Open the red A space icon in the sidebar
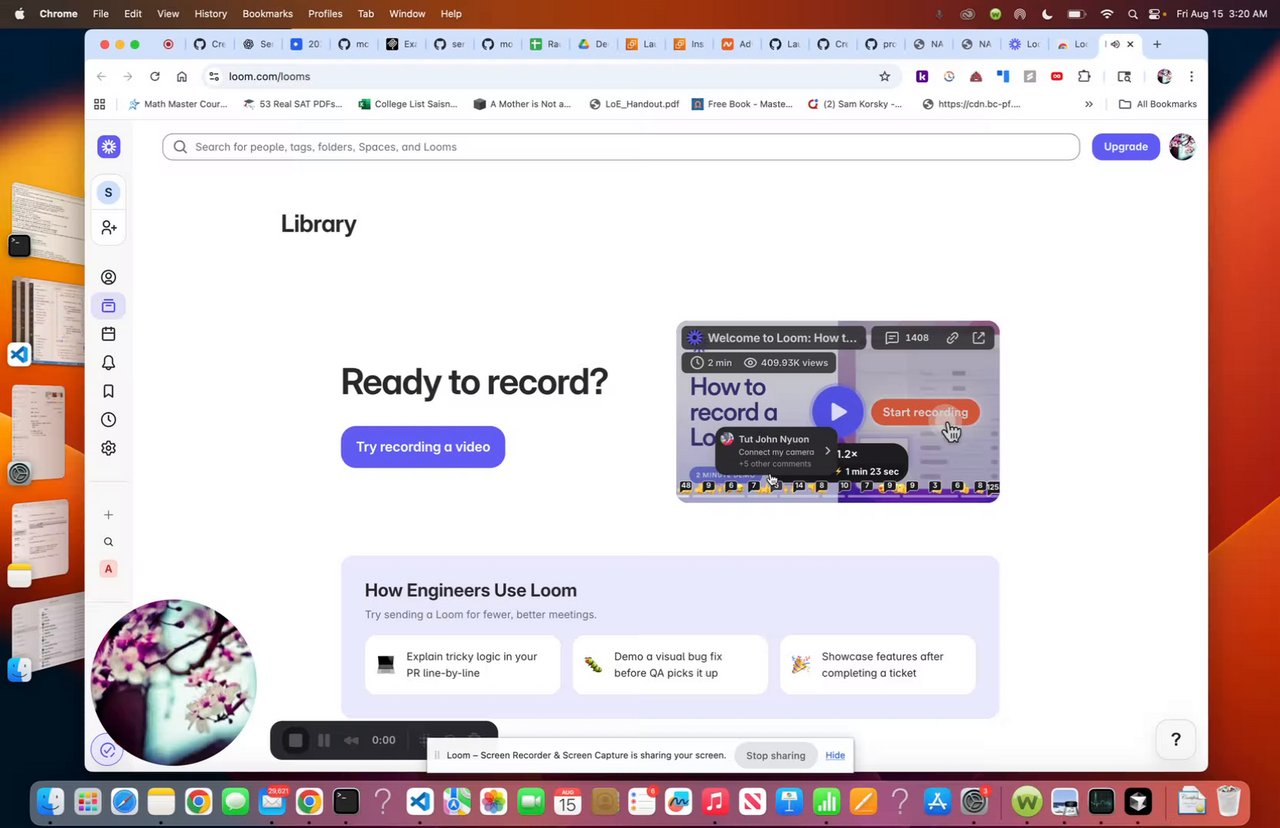Image resolution: width=1280 pixels, height=828 pixels. (109, 569)
